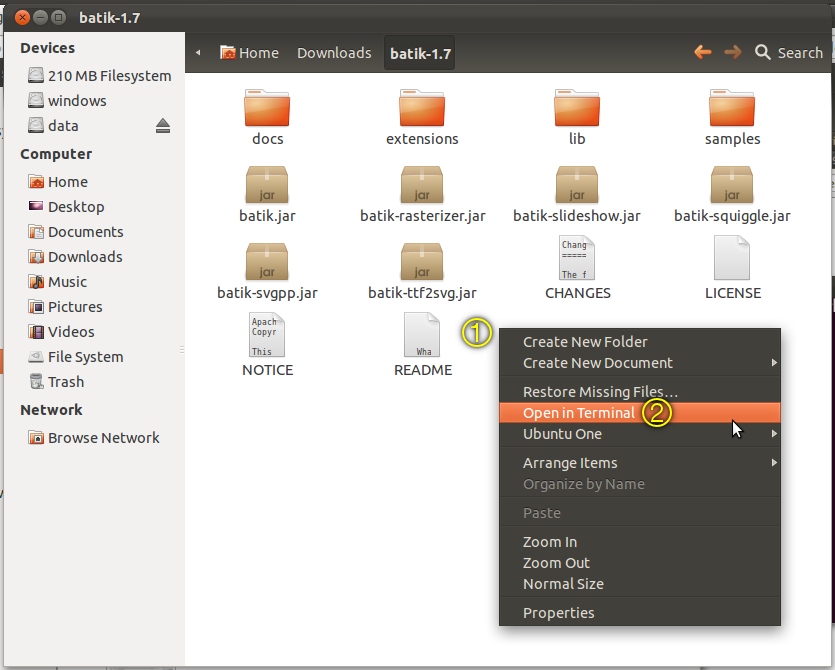Choose Create New Folder from context menu
The image size is (835, 670).
point(640,341)
